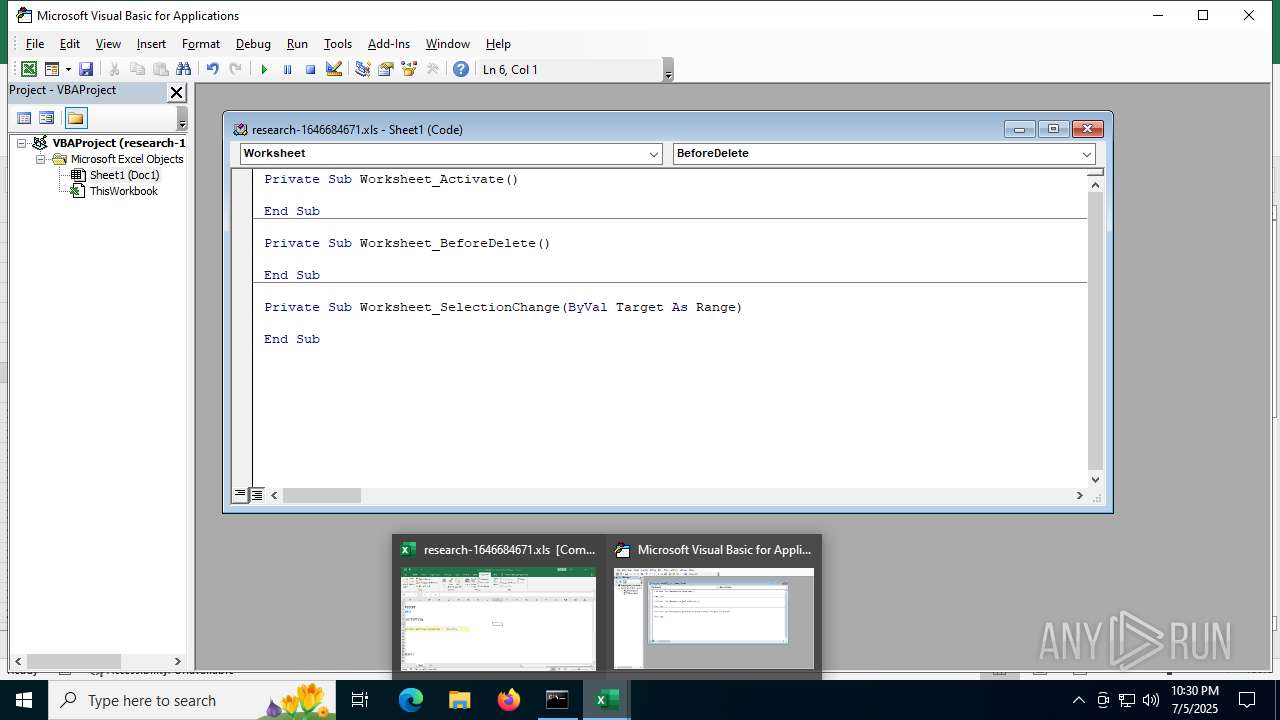Minimize the Sheet1 code window
Screen dimensions: 1280x720
1019,129
